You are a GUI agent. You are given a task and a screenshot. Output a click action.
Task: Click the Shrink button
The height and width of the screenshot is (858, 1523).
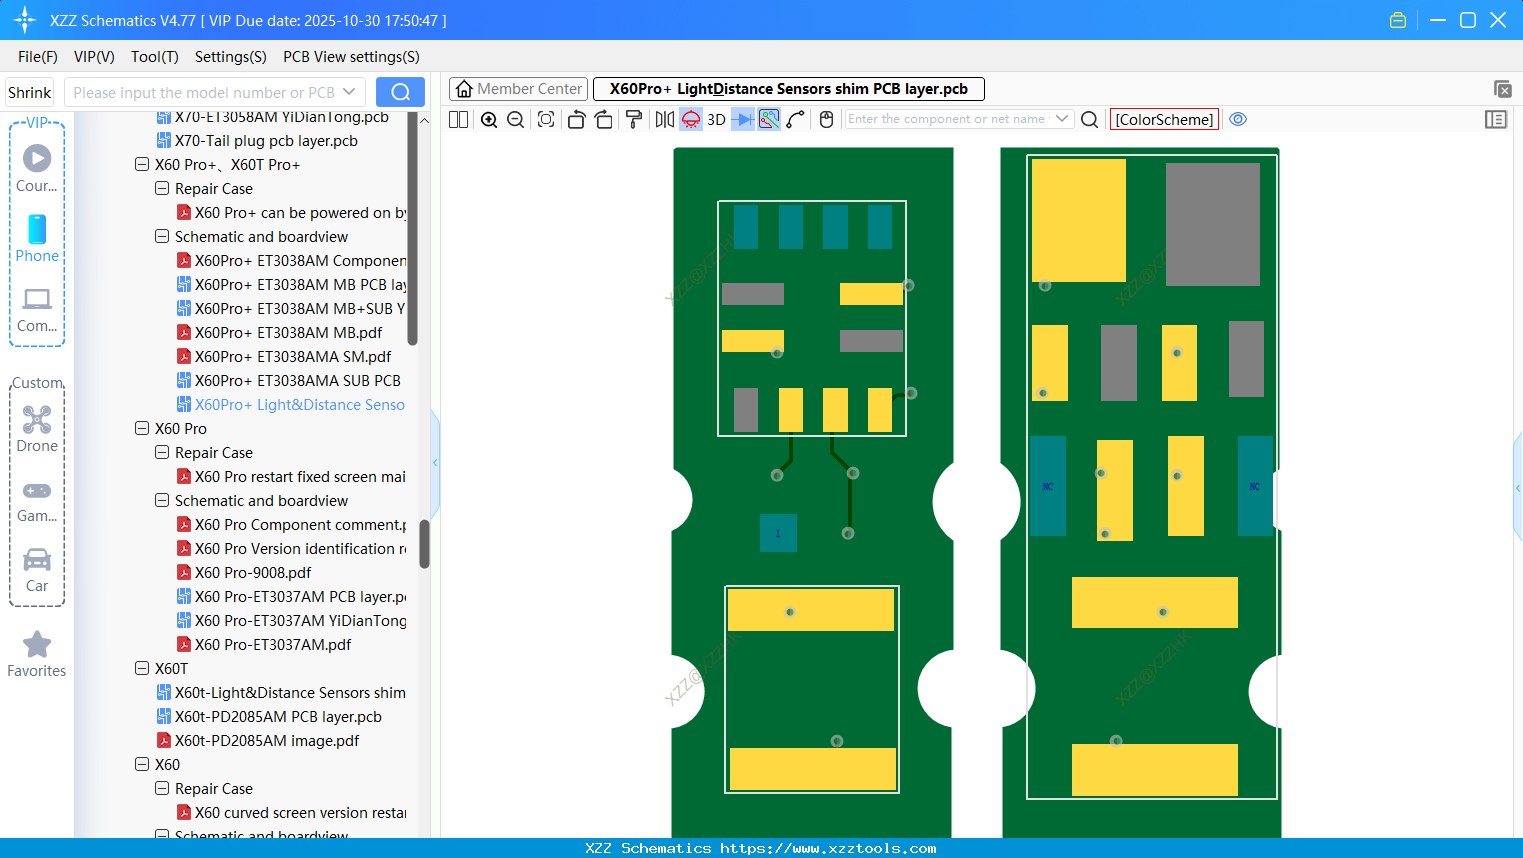(x=29, y=91)
